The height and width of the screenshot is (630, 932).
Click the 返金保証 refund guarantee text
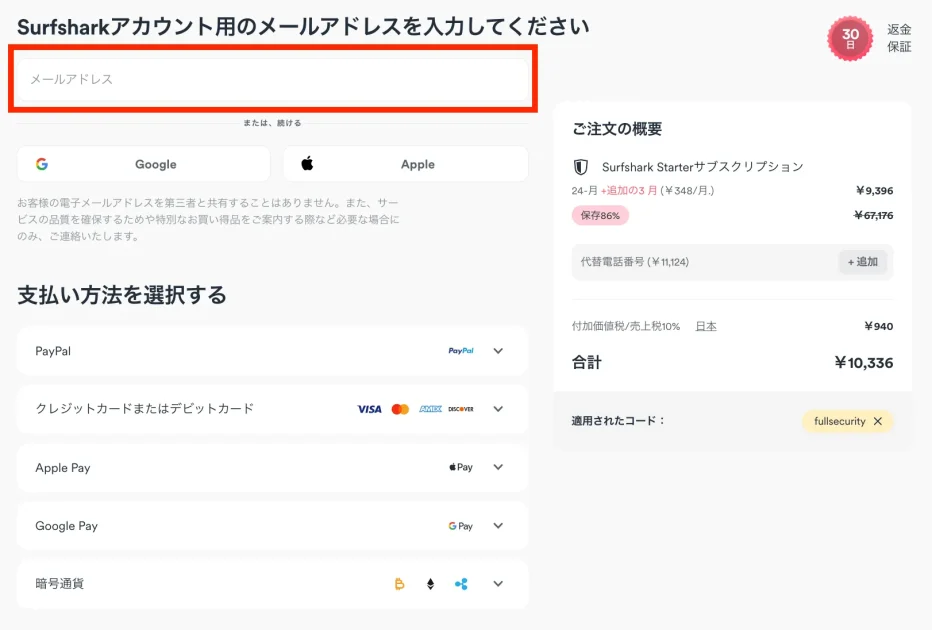[x=899, y=38]
